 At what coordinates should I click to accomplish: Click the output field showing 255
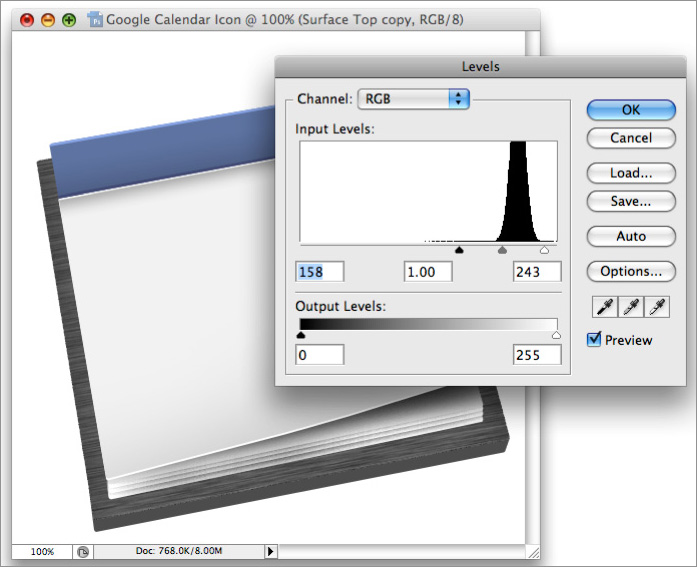537,355
